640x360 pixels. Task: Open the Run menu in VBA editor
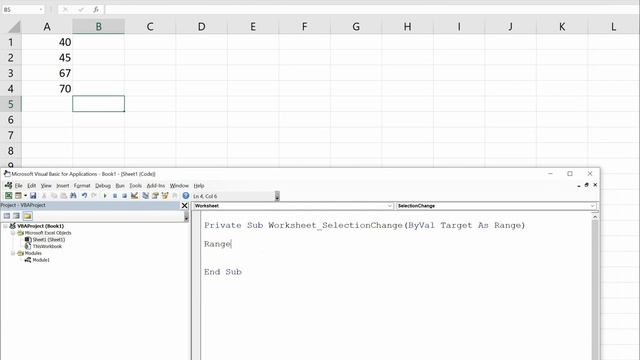tap(120, 186)
